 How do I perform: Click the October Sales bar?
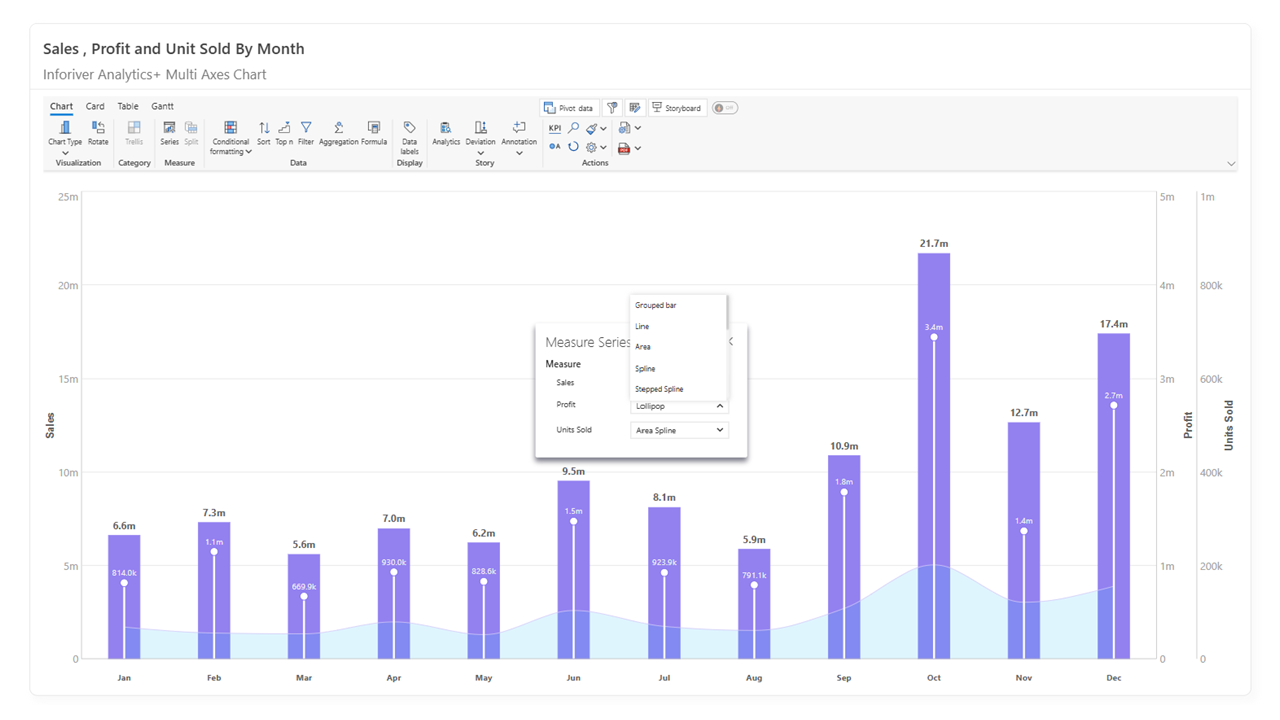pos(934,456)
